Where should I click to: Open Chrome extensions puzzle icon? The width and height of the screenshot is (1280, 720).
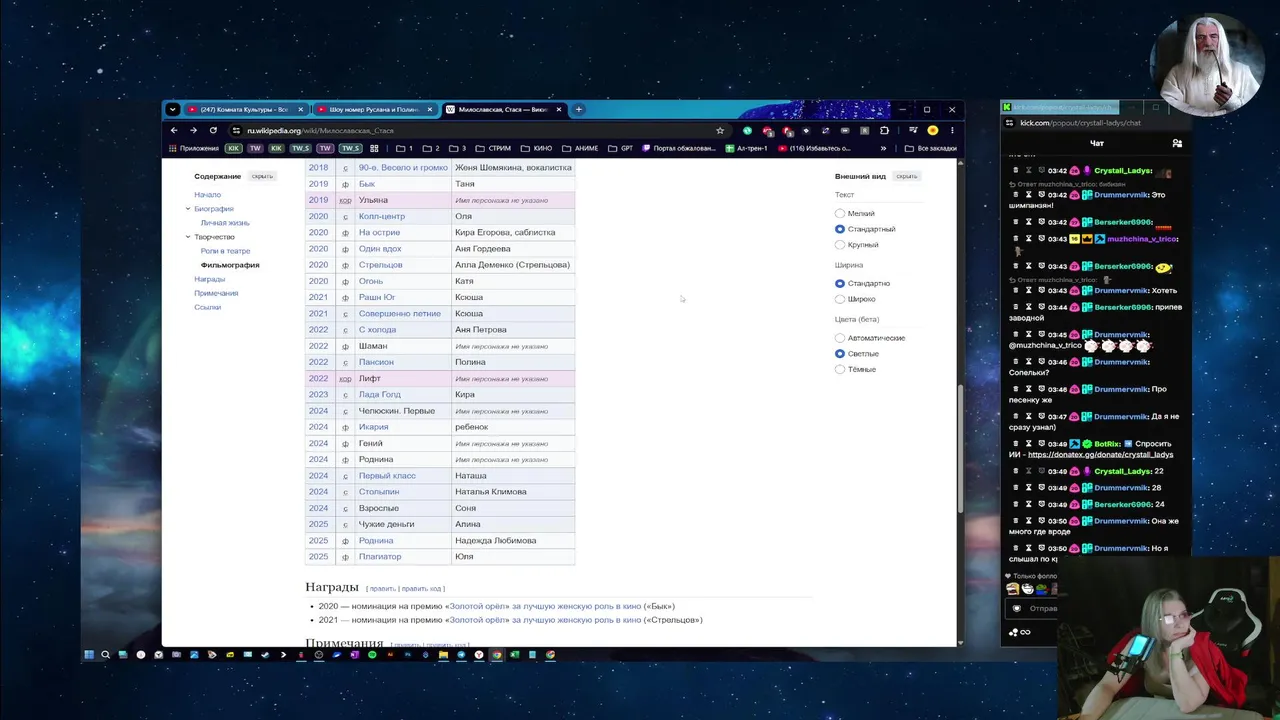click(884, 130)
